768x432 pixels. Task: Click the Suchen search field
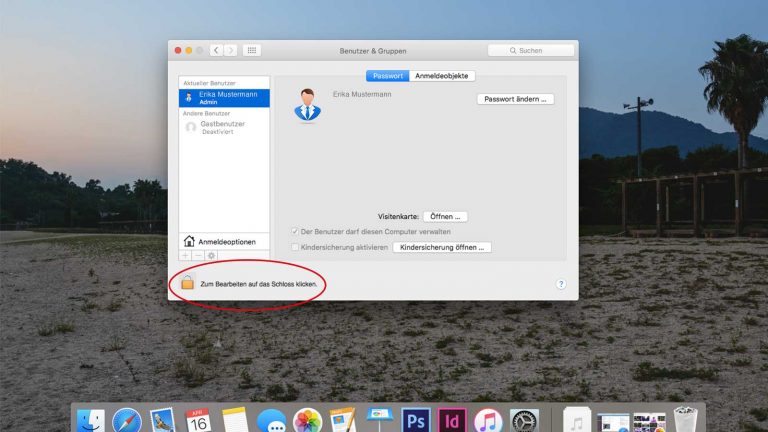[531, 50]
